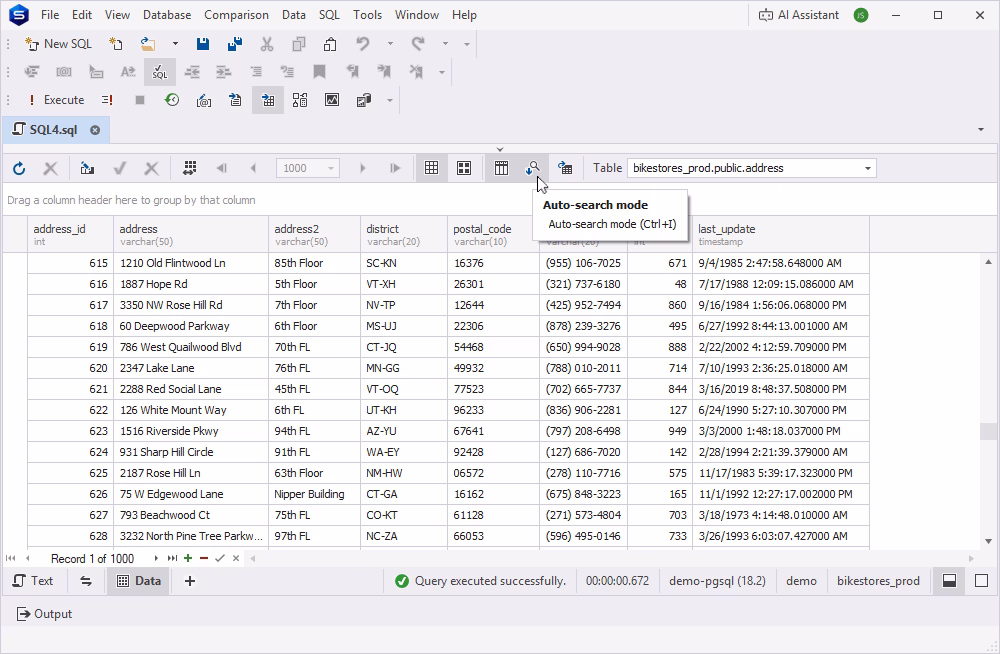The width and height of the screenshot is (1000, 654).
Task: Click the auto-size columns icon
Action: point(189,168)
